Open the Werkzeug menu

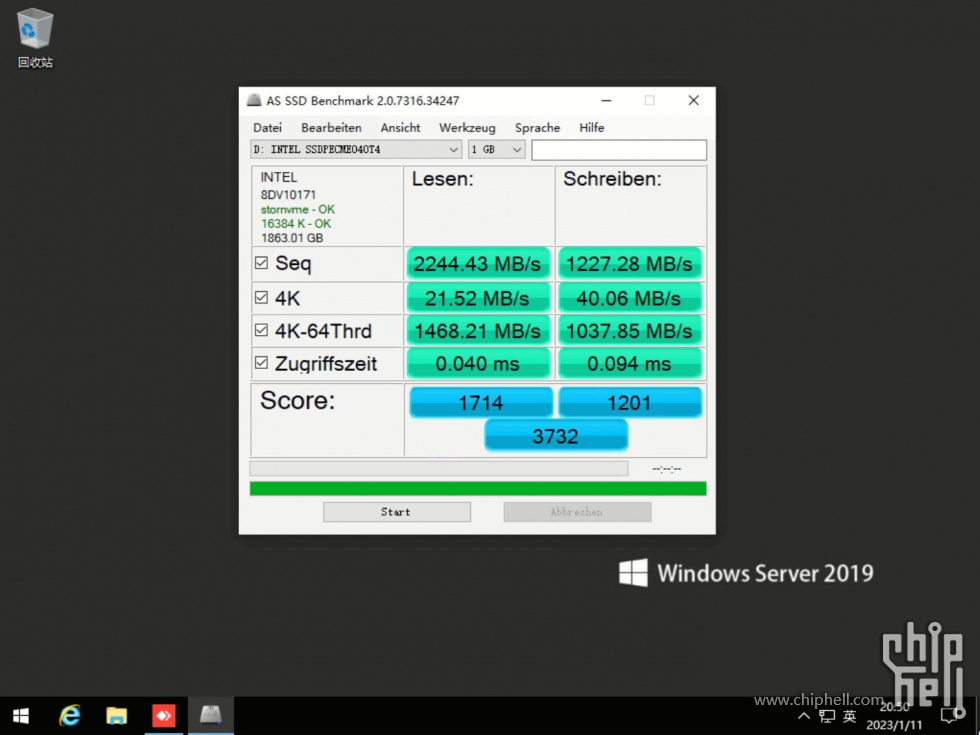[467, 128]
